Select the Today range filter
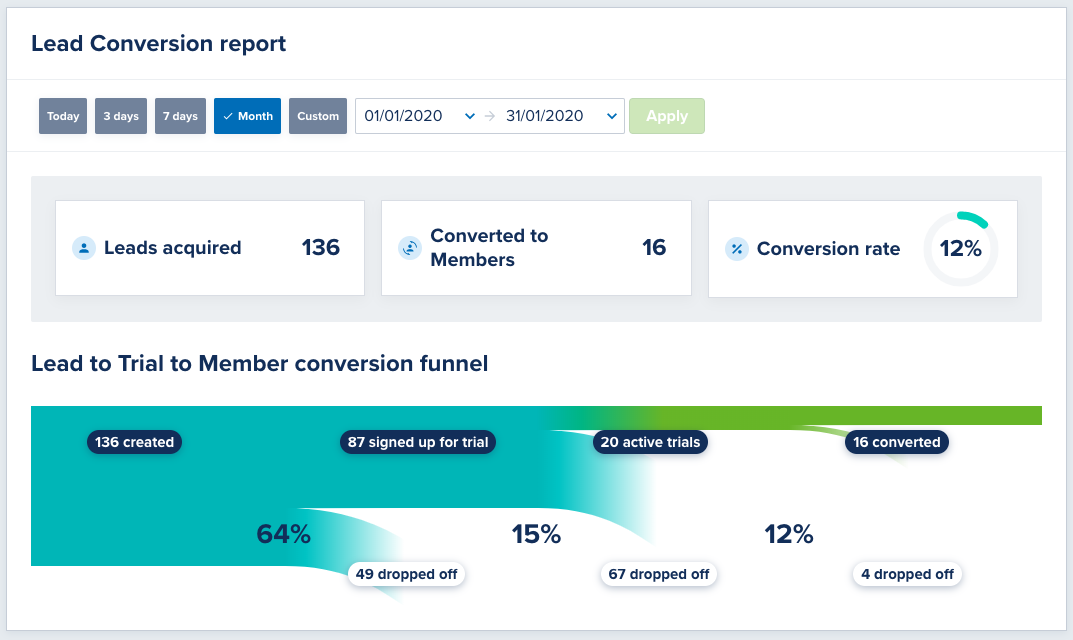The width and height of the screenshot is (1073, 640). (x=63, y=116)
